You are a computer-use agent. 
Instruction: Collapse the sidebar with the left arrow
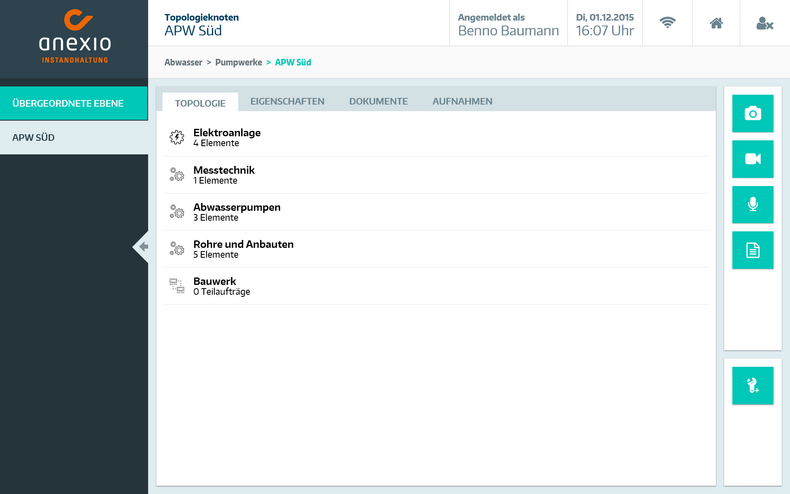pos(142,247)
